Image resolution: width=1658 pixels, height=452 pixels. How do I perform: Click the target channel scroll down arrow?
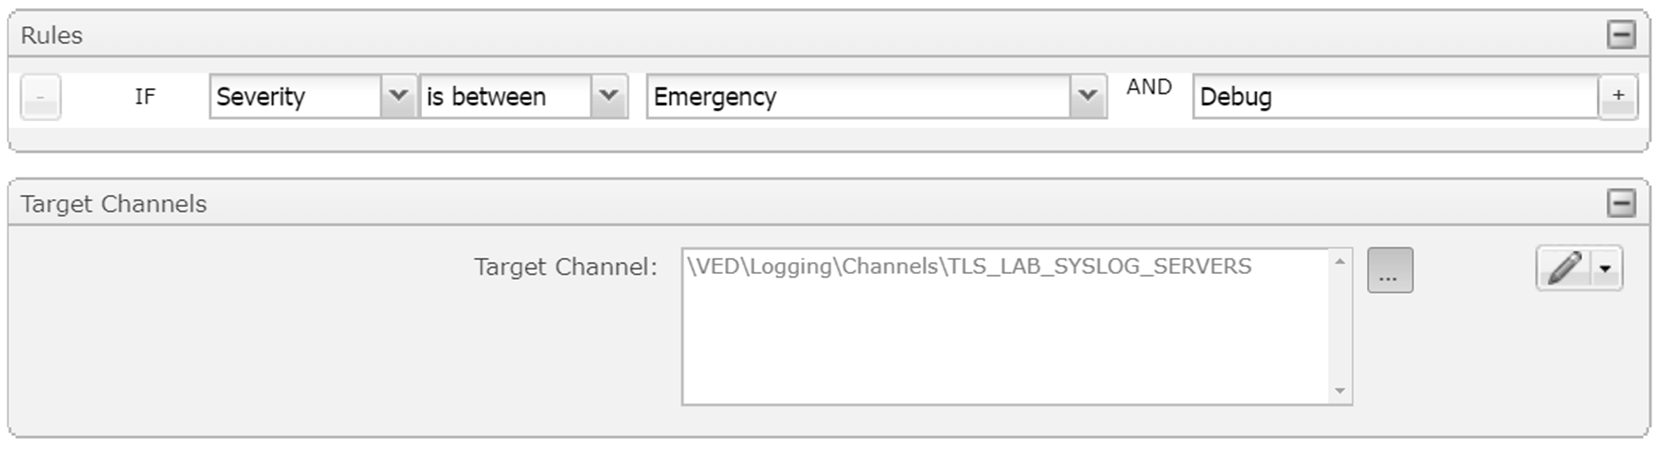(x=1340, y=391)
